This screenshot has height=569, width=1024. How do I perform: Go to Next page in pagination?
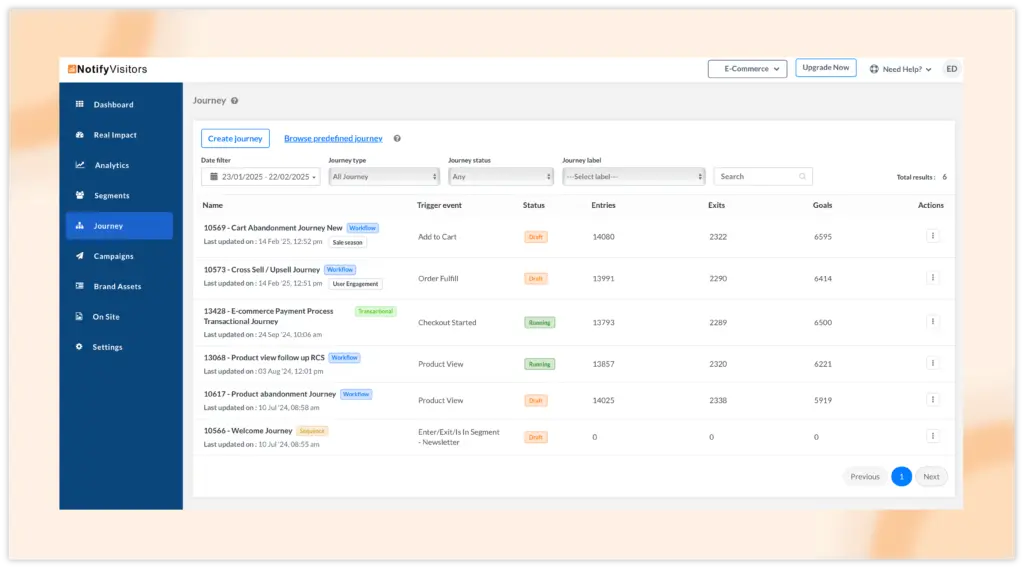pyautogui.click(x=931, y=476)
